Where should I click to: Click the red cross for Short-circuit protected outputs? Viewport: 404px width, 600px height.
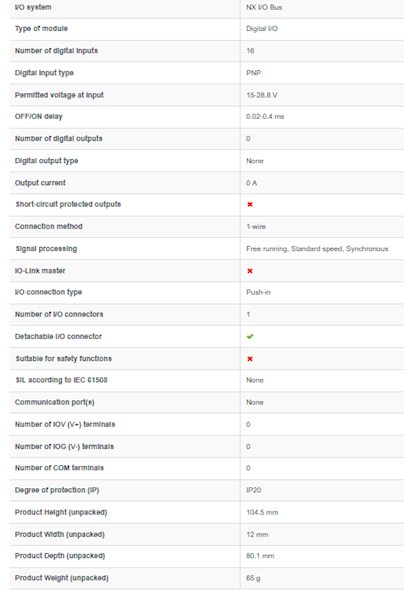[250, 204]
